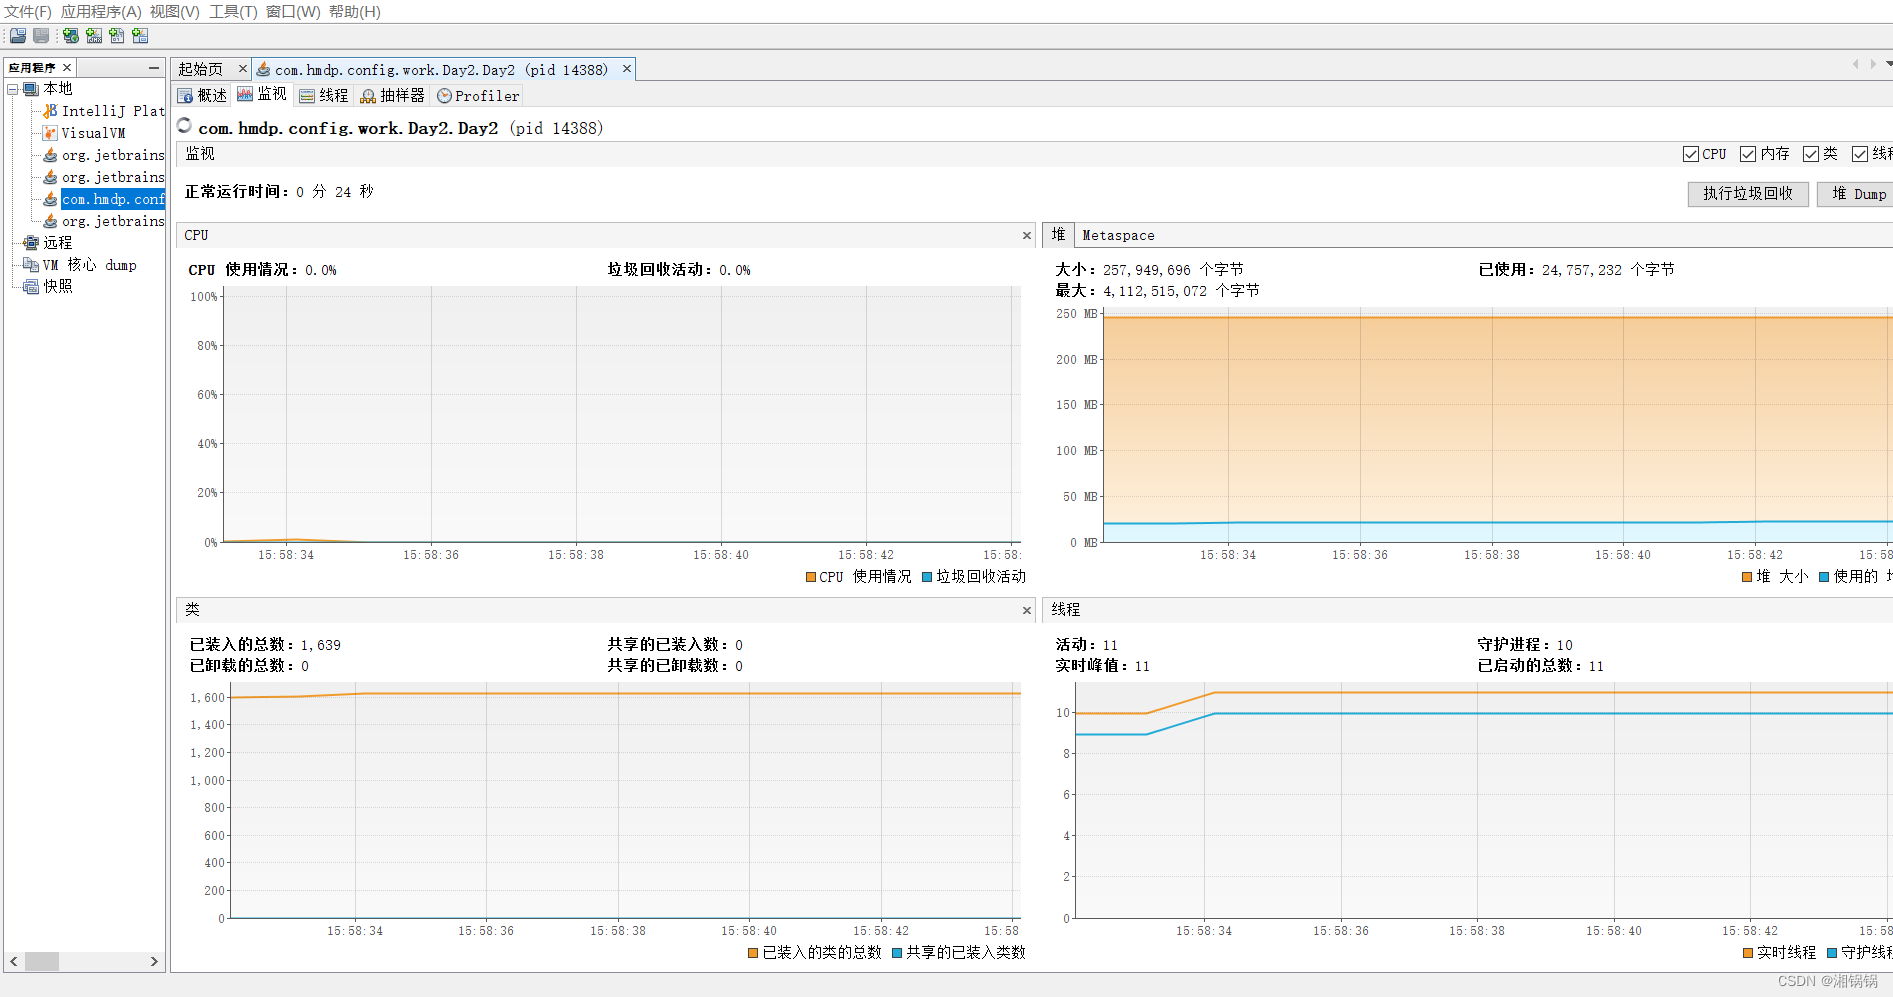Click the Java icon of com.hmdp.conf node
Screen dimensions: 1893x997
point(50,199)
